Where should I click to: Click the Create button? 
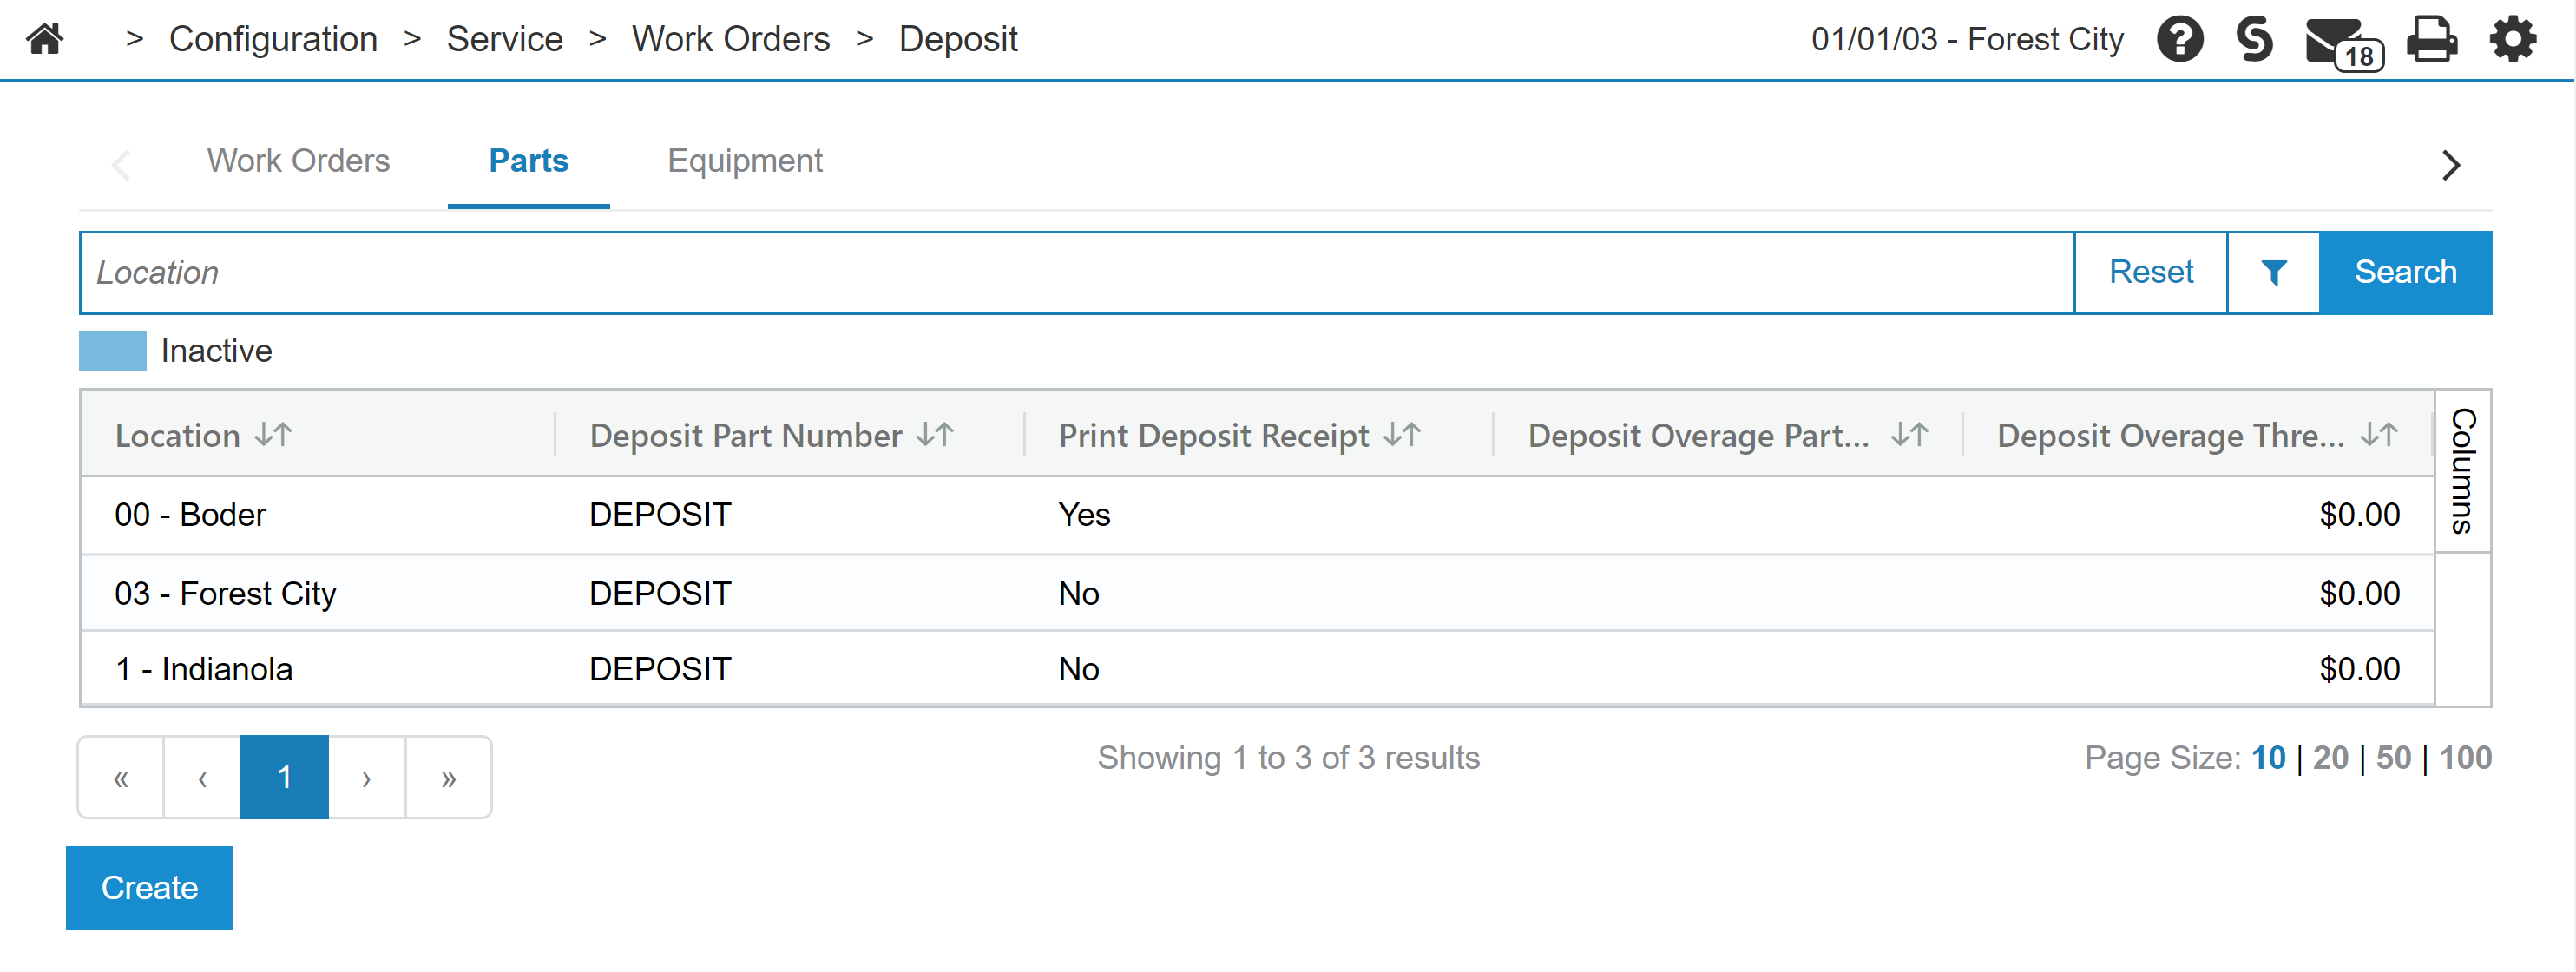click(x=149, y=888)
